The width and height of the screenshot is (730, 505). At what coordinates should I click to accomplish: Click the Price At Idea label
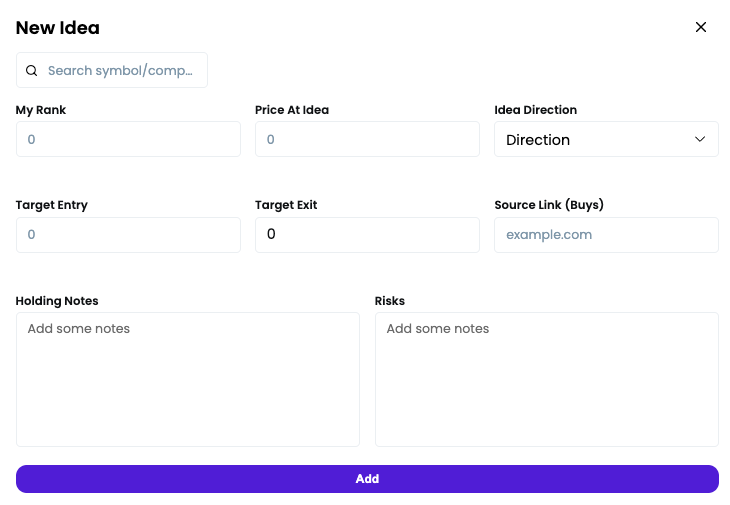(x=292, y=110)
